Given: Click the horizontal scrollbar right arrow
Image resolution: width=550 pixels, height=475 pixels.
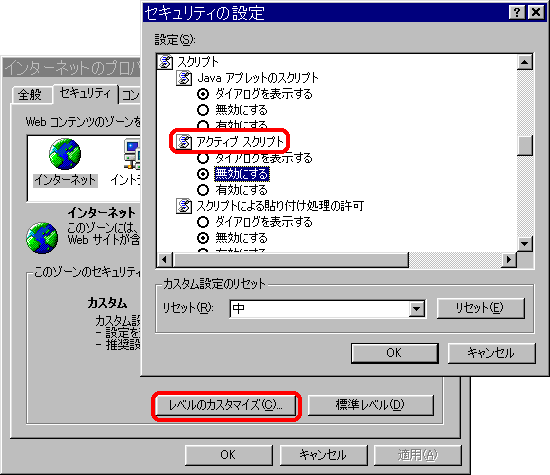Looking at the screenshot, I should pos(509,260).
